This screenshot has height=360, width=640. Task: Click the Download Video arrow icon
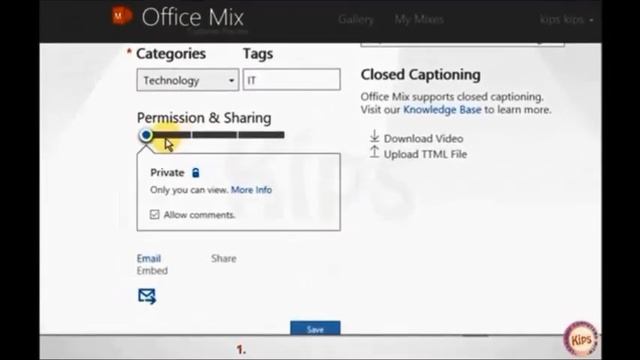click(x=374, y=136)
